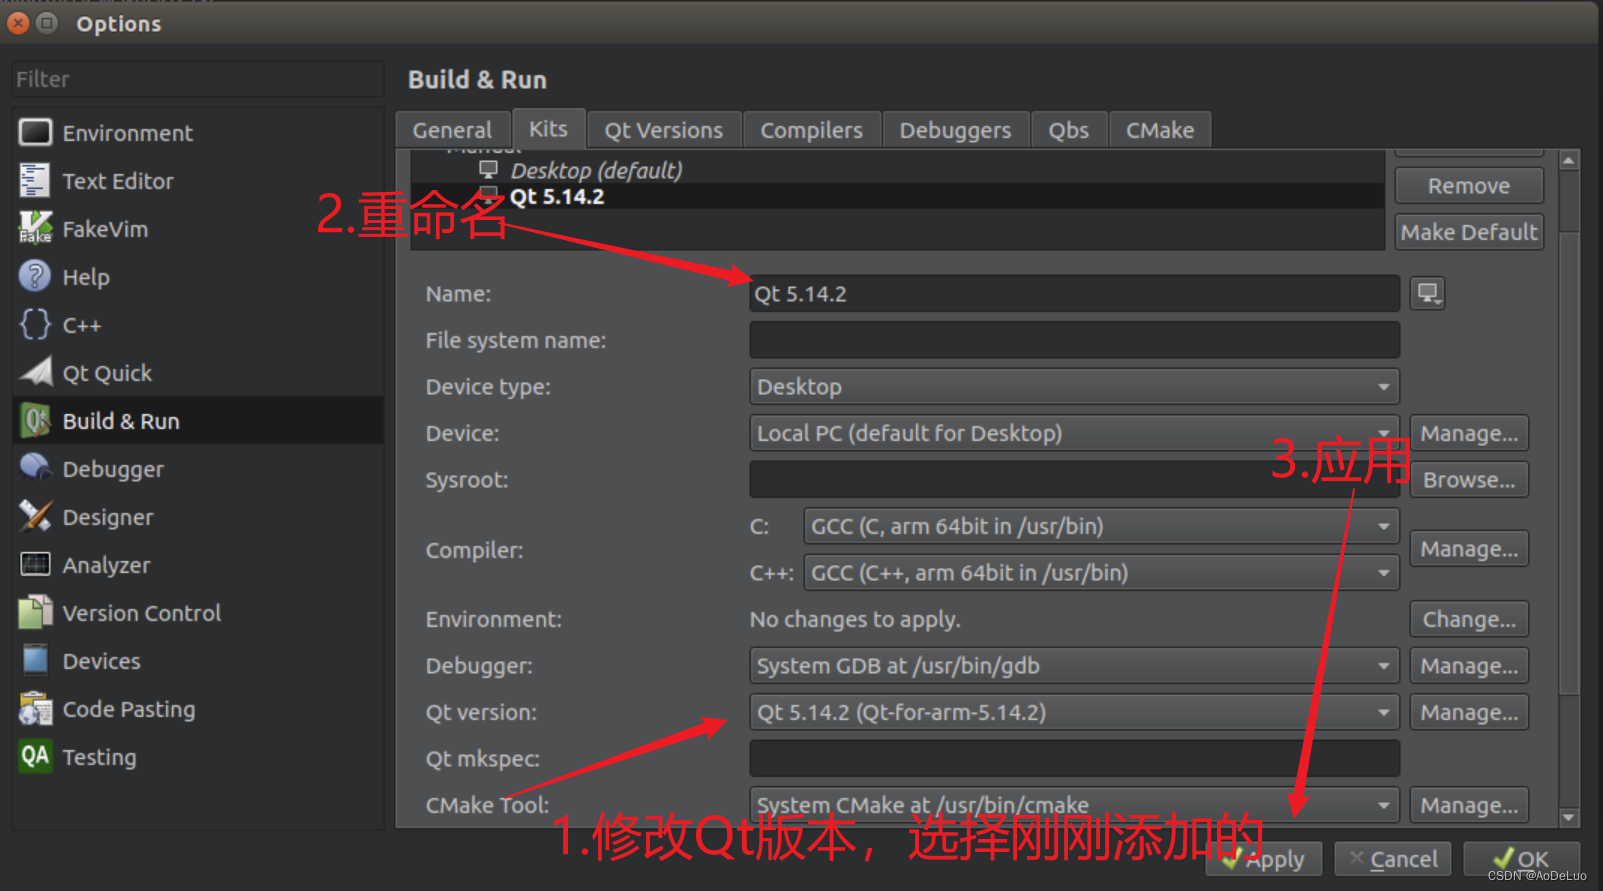Viewport: 1603px width, 891px height.
Task: Select the Qt 5.14.2 kit row
Action: [x=897, y=196]
